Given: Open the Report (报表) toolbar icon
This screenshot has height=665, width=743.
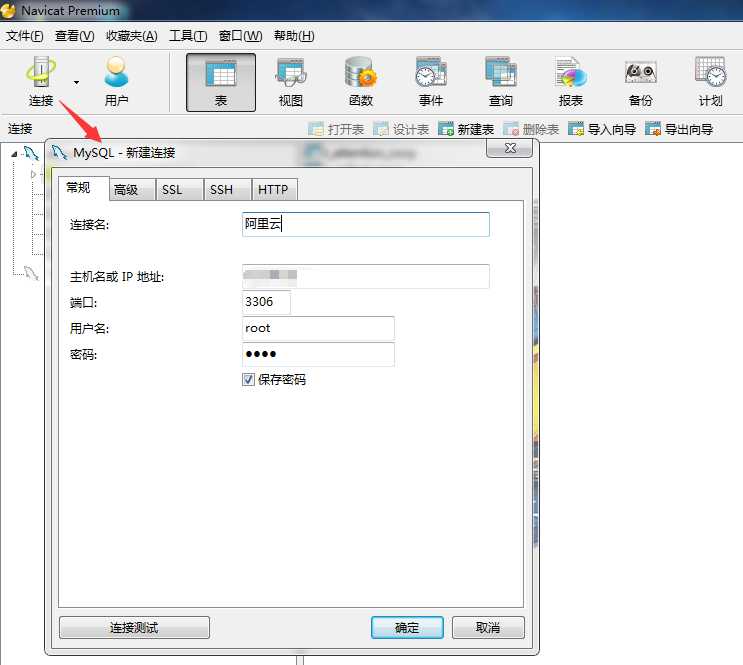Looking at the screenshot, I should (571, 82).
